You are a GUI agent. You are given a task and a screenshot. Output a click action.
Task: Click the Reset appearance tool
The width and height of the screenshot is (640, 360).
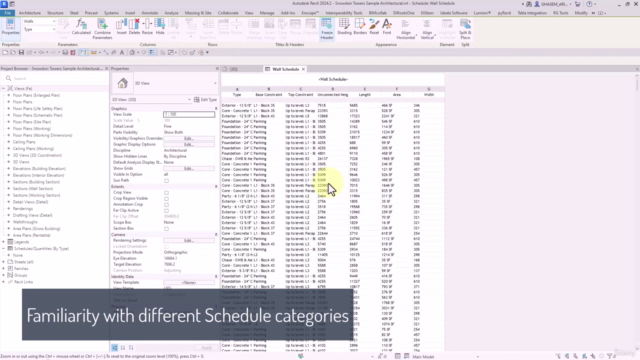(x=374, y=27)
